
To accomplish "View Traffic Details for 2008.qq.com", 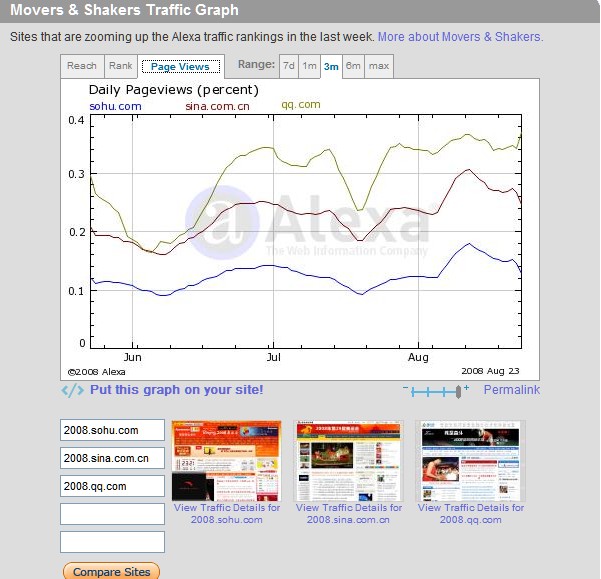I will (471, 513).
